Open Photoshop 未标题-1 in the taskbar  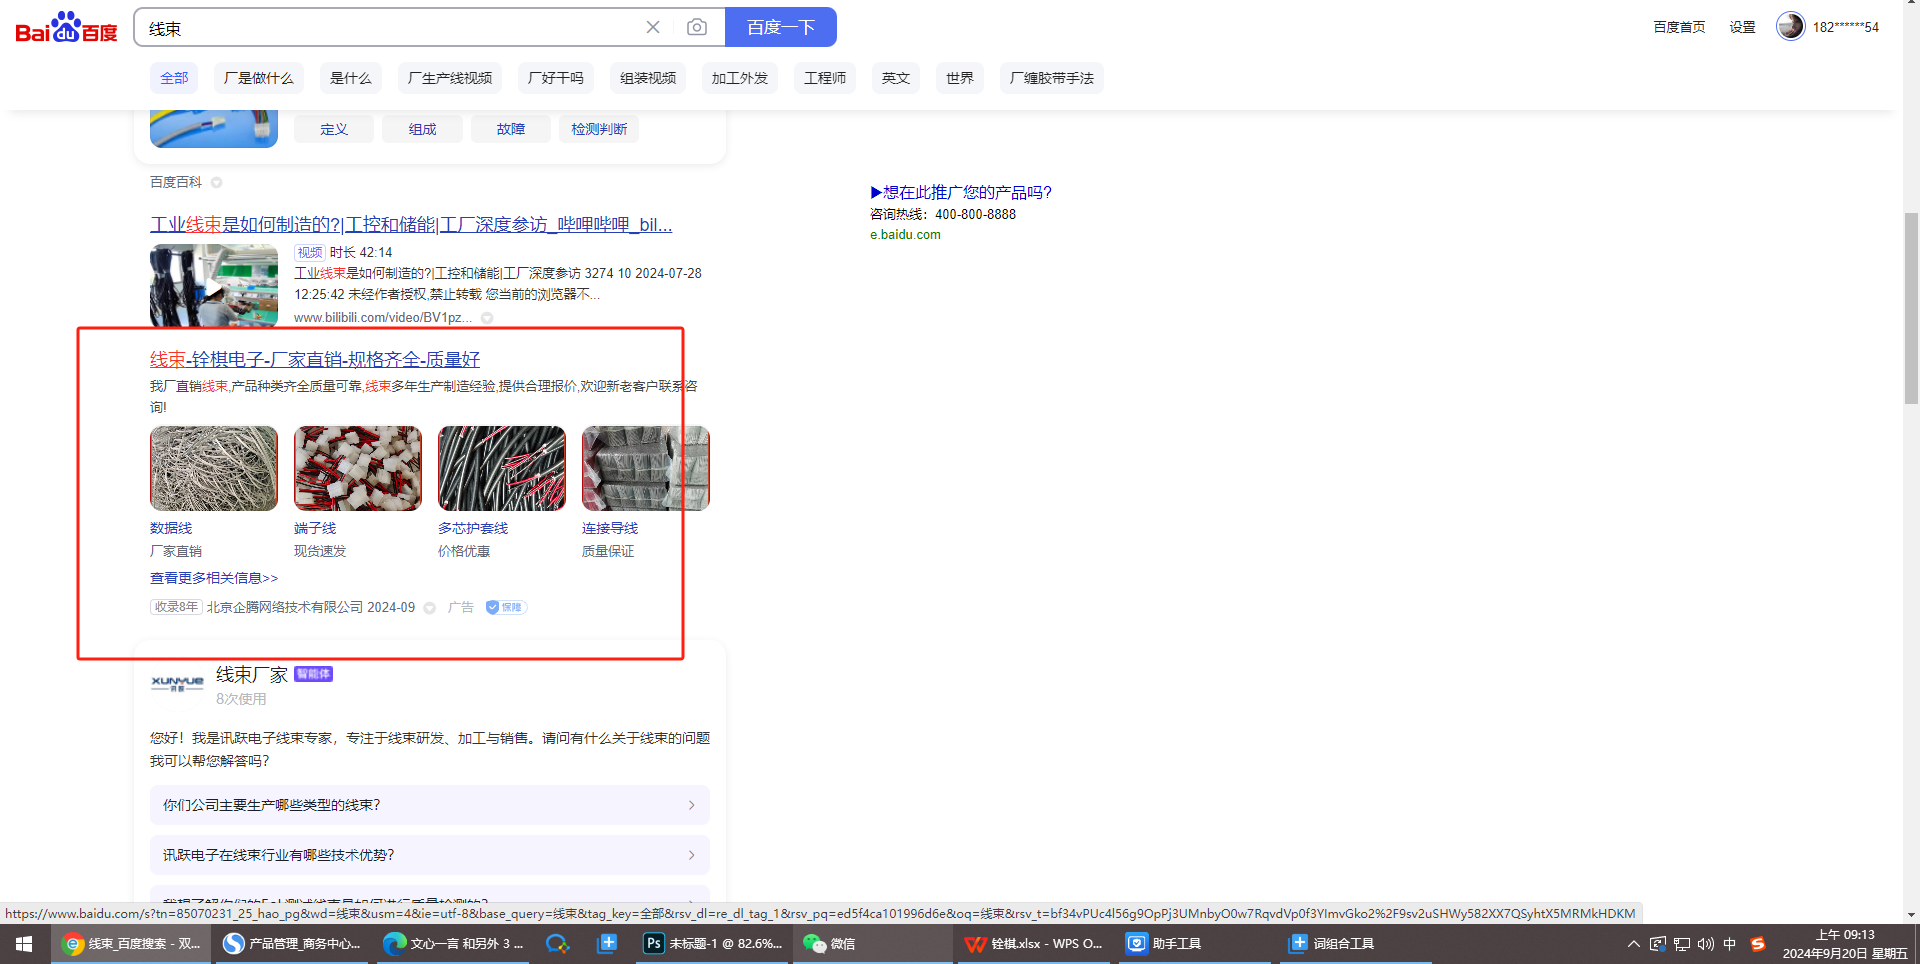pyautogui.click(x=713, y=944)
